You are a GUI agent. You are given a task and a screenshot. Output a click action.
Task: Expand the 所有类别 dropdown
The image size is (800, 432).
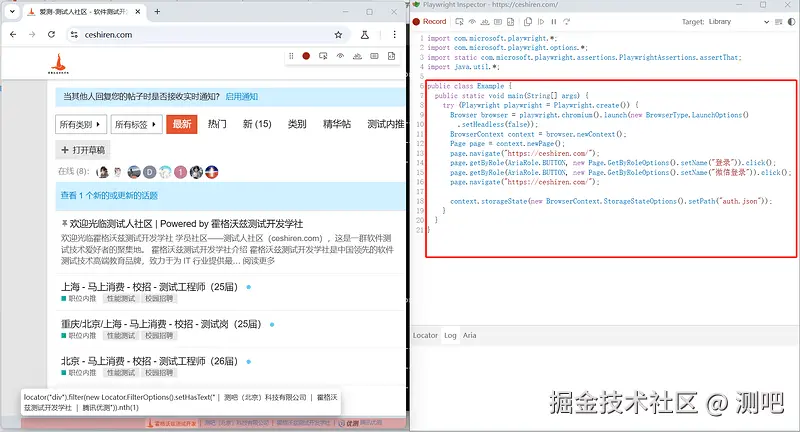click(x=81, y=124)
